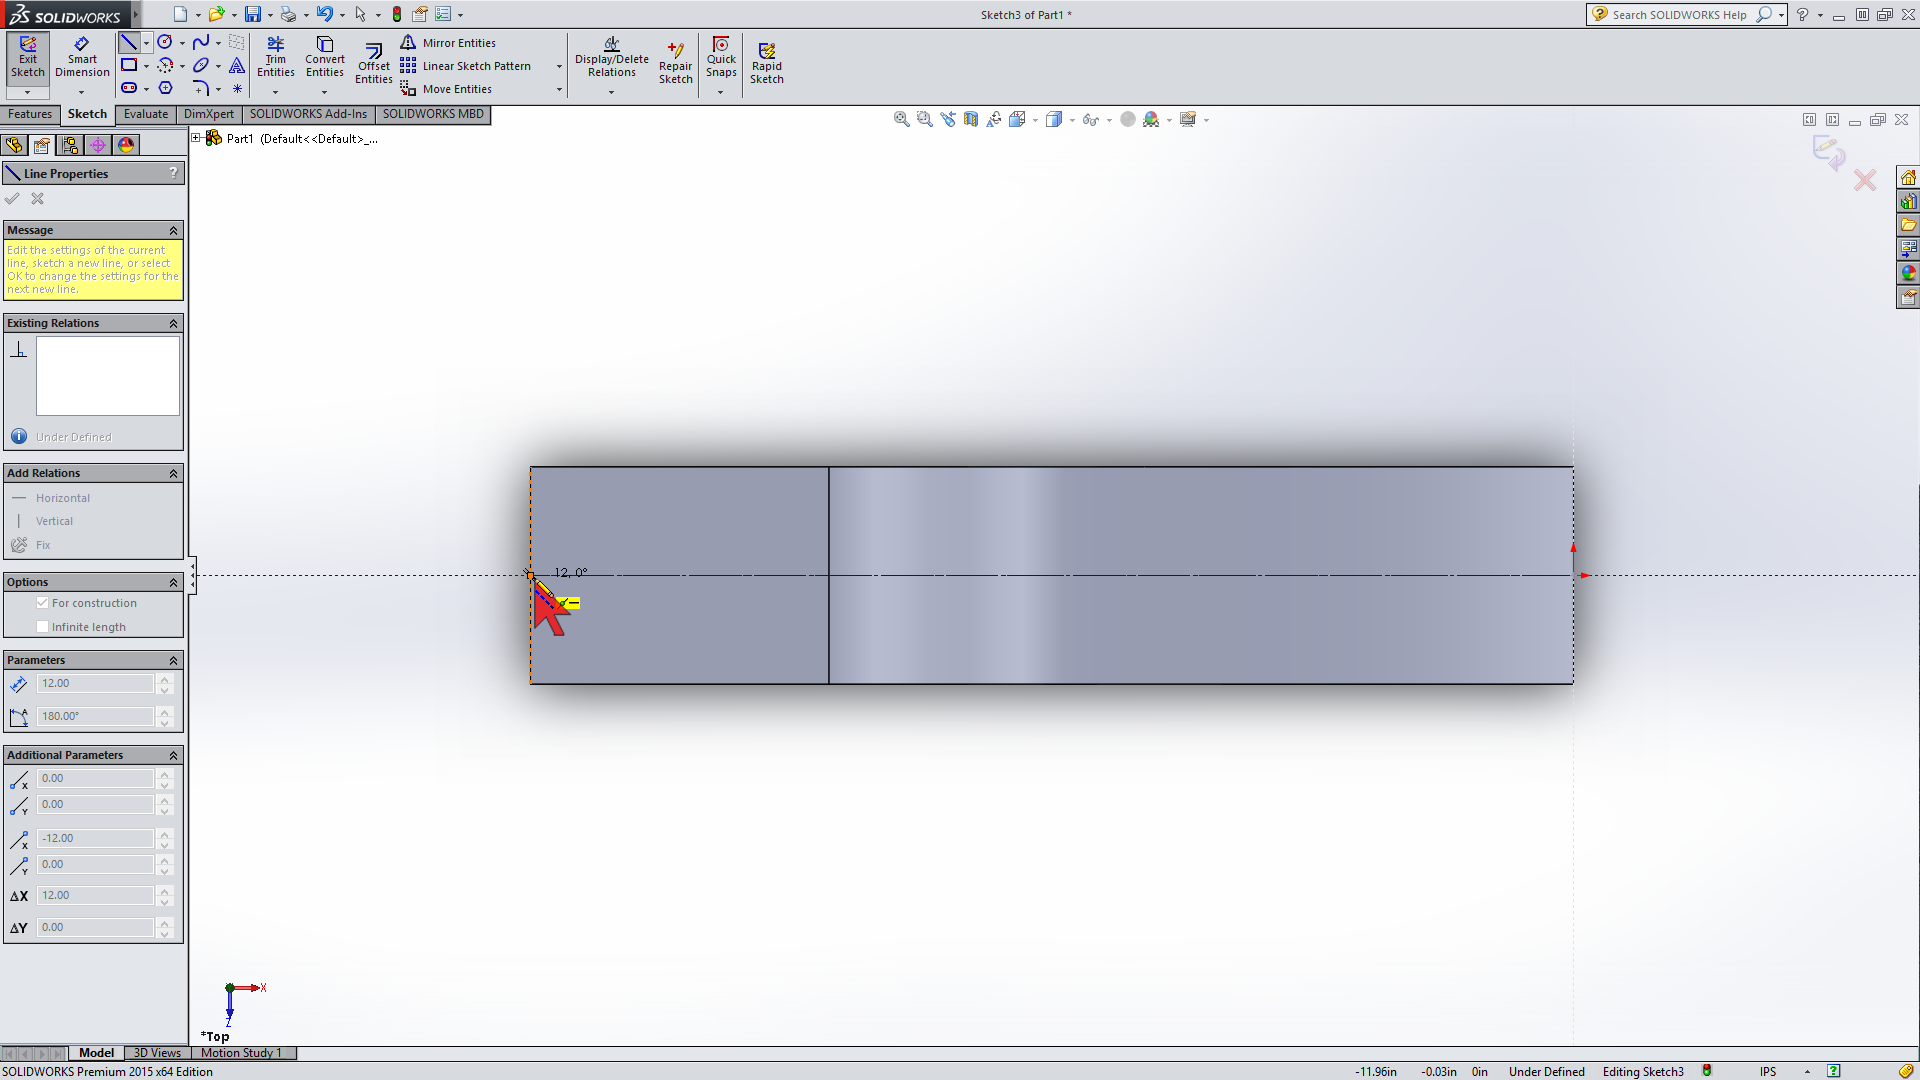Switch to the Features ribbon tab
1920x1080 pixels.
tap(30, 114)
